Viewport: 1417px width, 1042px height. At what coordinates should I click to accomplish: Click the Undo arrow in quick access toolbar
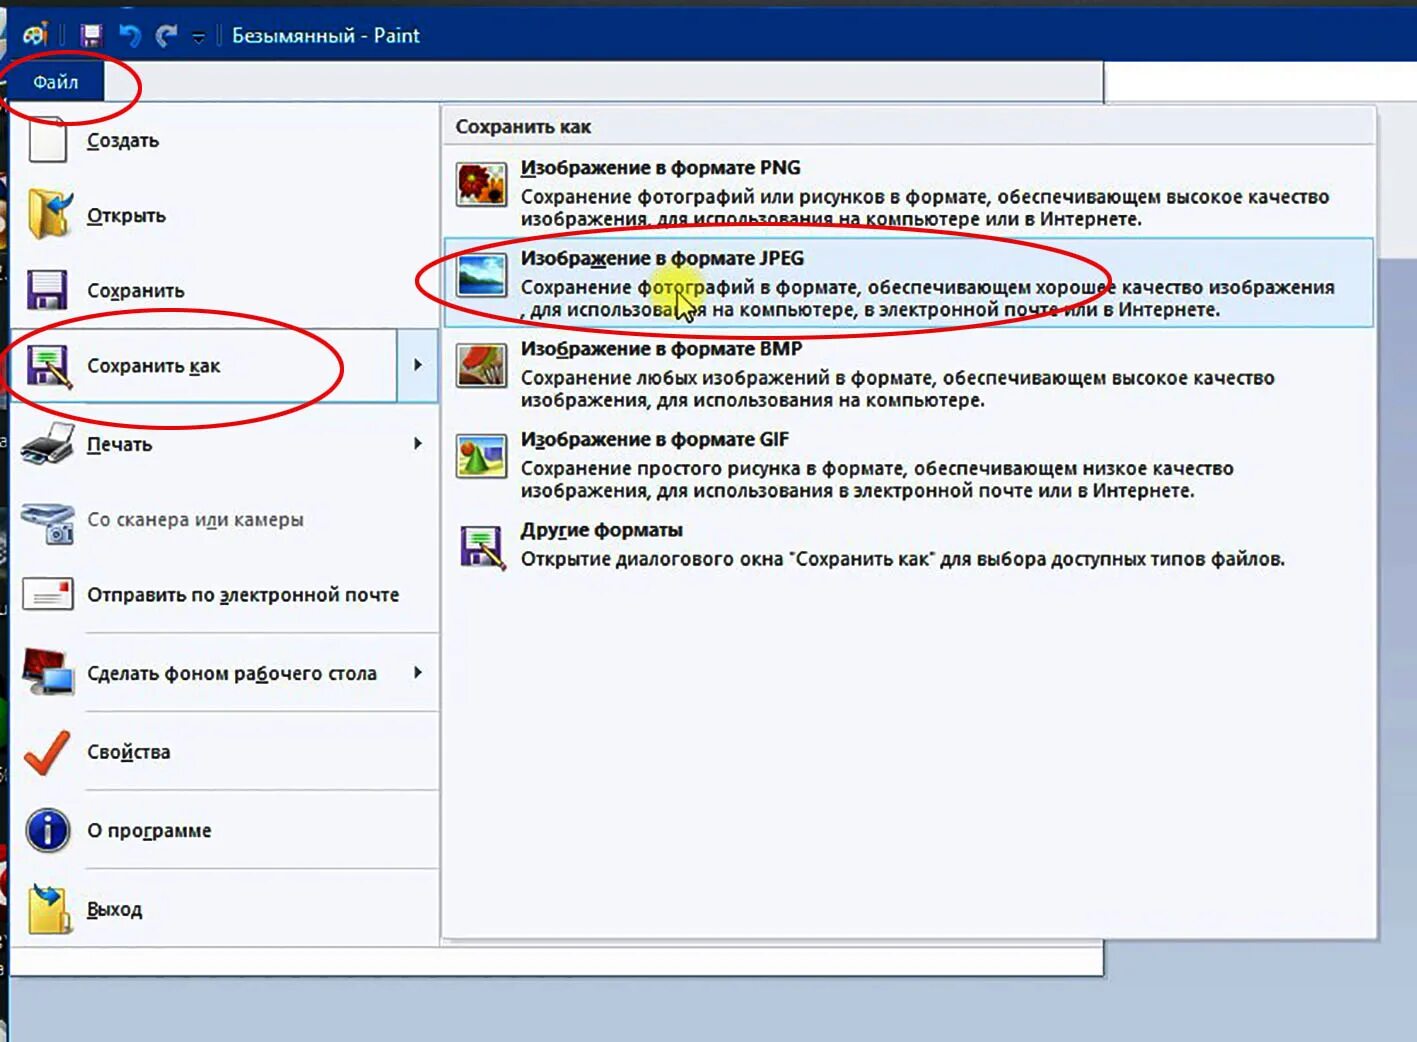click(x=130, y=36)
